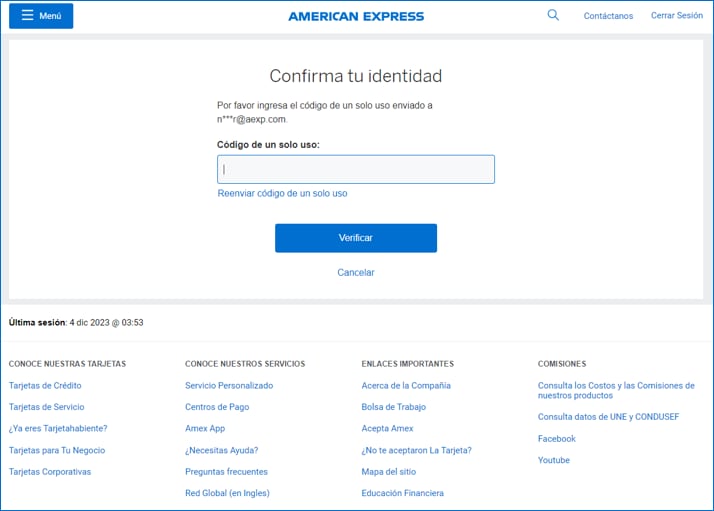Open the Amex App link
This screenshot has width=714, height=511.
coord(205,428)
